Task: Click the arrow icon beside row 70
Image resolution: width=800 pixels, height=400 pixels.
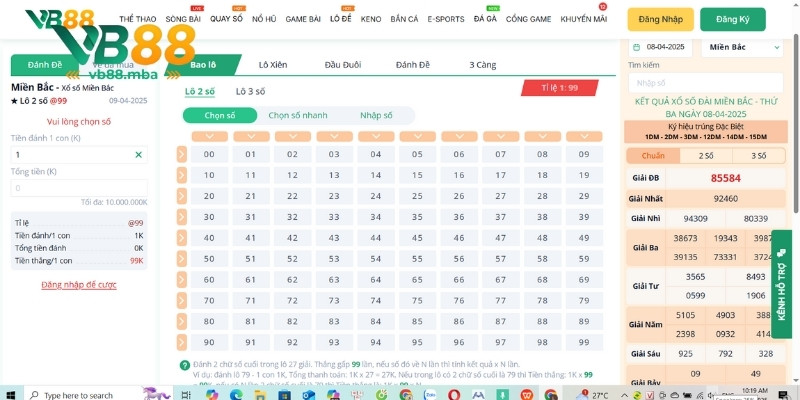Action: pos(181,300)
